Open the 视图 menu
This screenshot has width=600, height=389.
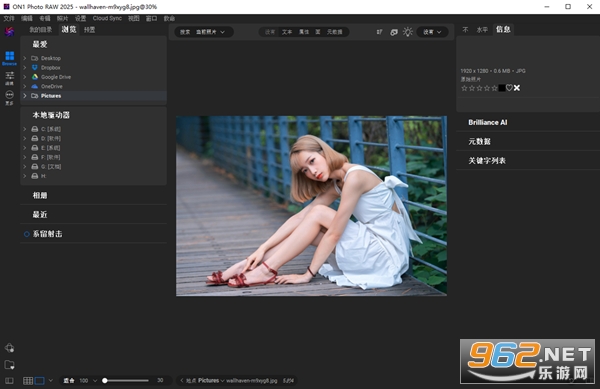point(134,18)
